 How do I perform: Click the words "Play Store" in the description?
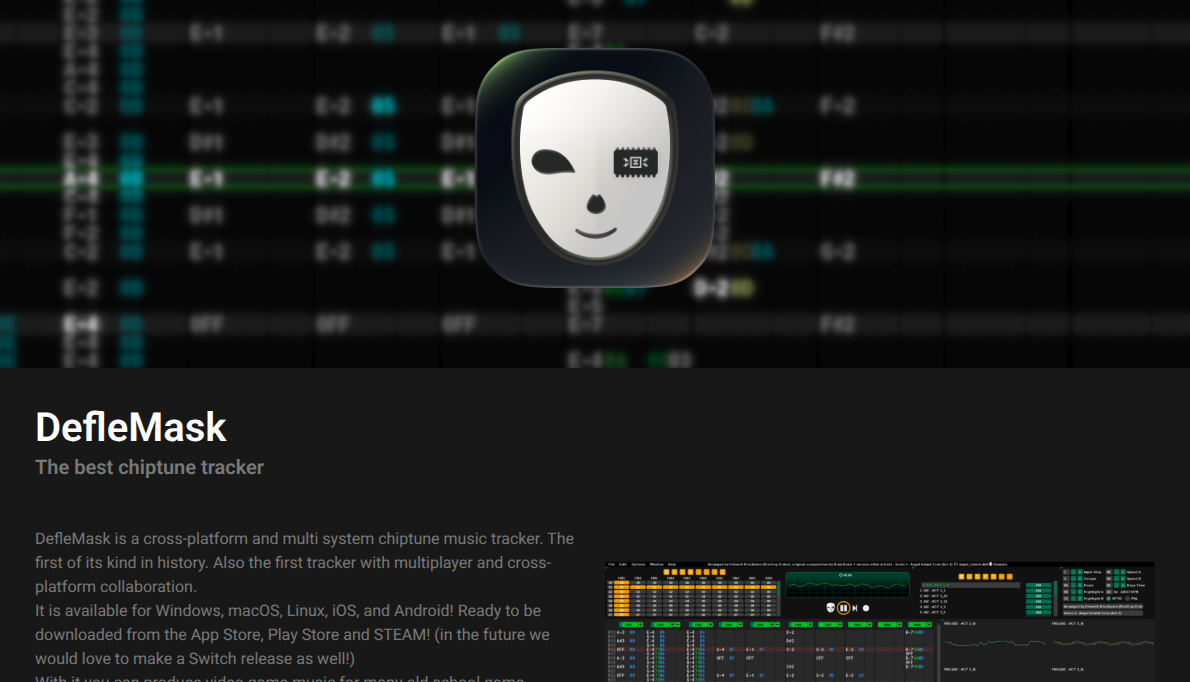304,635
